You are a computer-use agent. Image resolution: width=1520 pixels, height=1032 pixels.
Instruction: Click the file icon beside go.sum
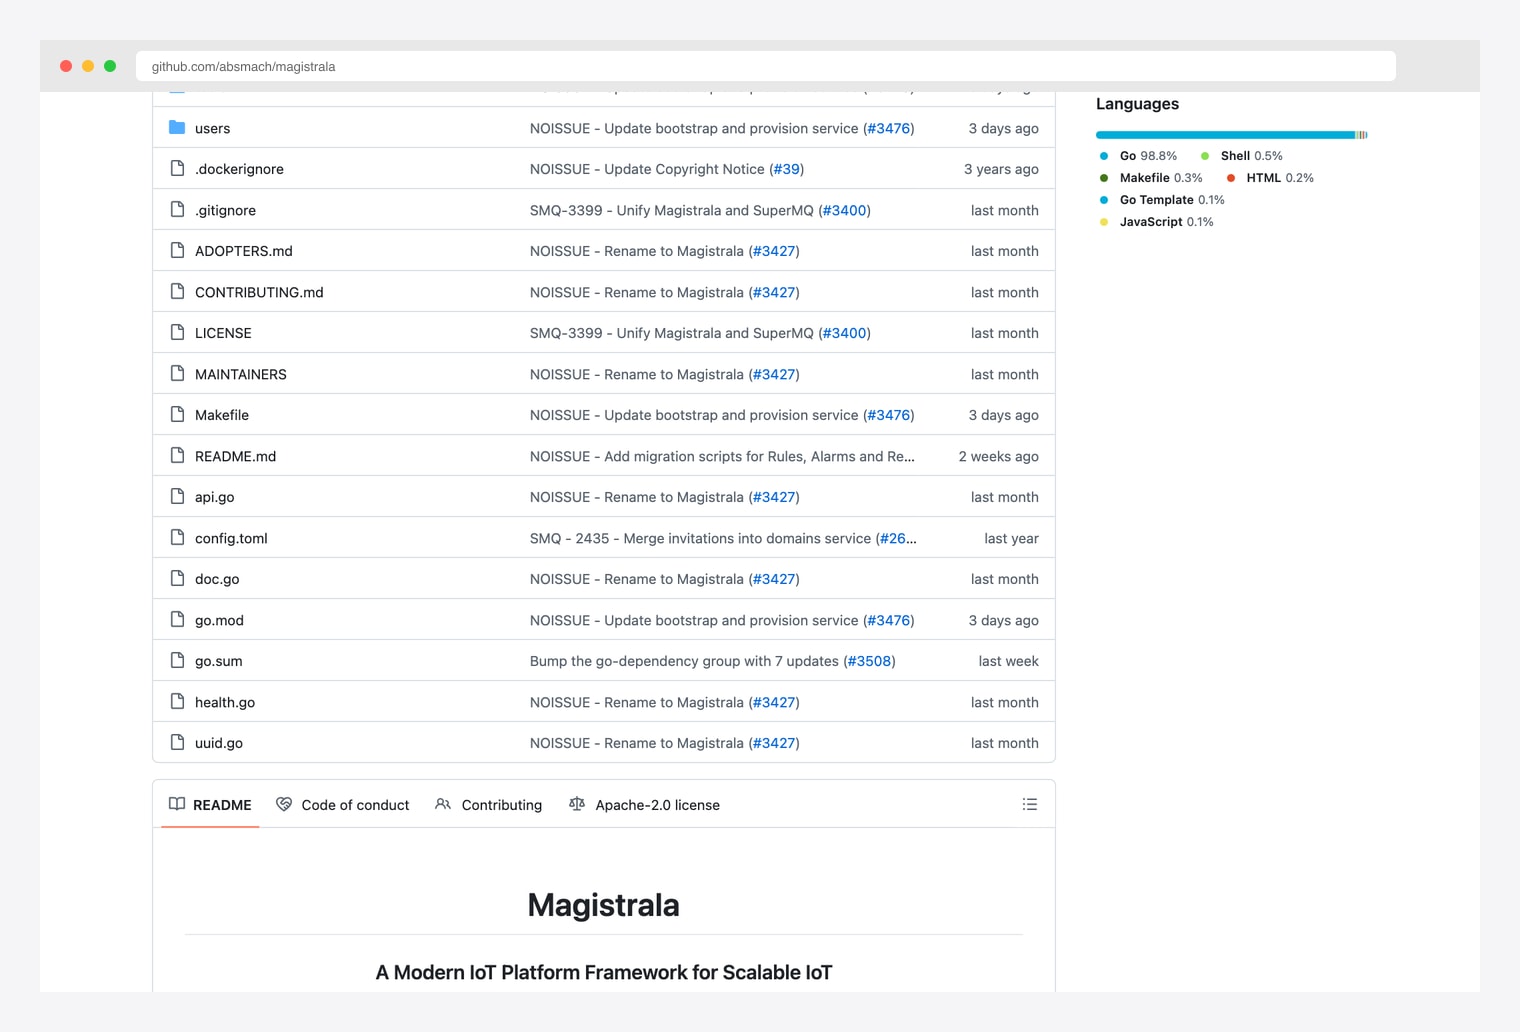tap(177, 660)
